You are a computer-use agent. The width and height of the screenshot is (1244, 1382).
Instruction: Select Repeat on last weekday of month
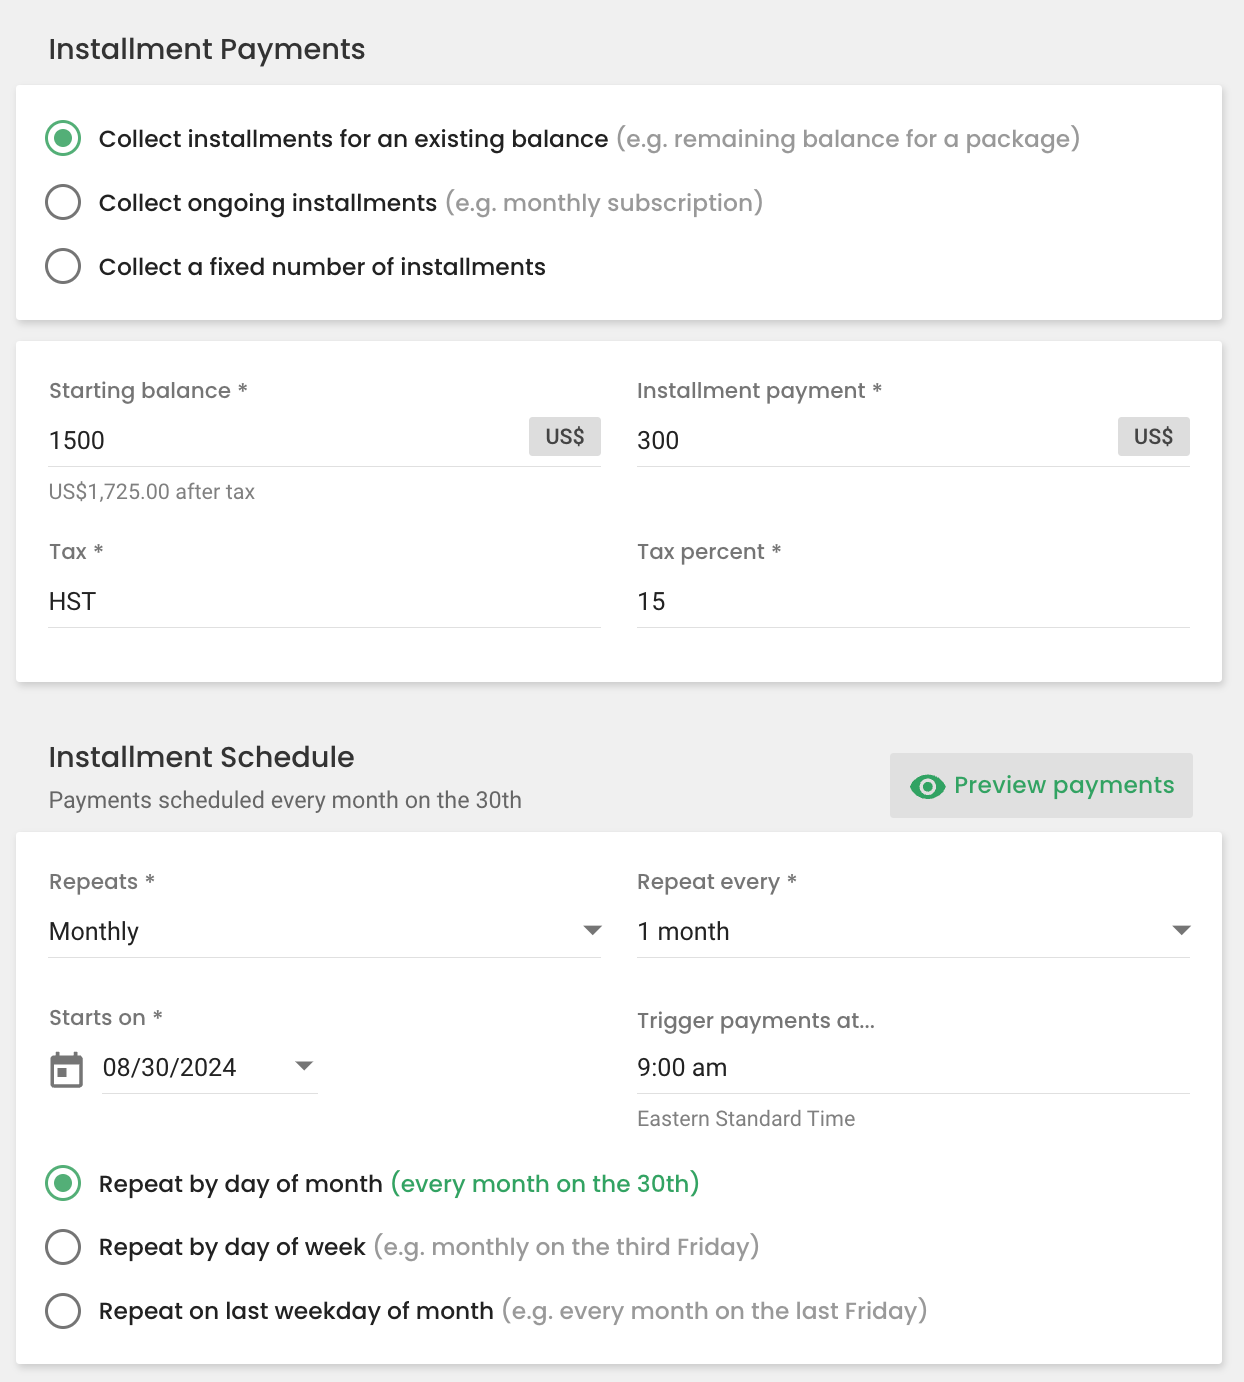click(63, 1310)
